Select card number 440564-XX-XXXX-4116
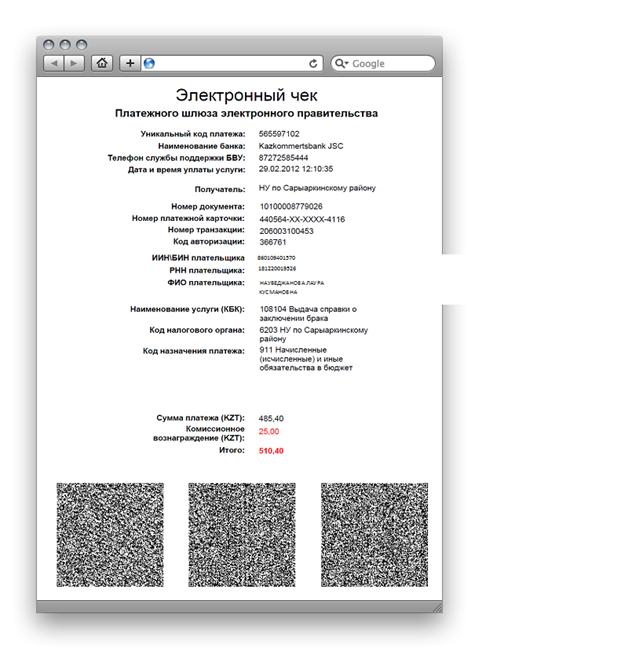Viewport: 643px width, 649px height. tap(302, 219)
